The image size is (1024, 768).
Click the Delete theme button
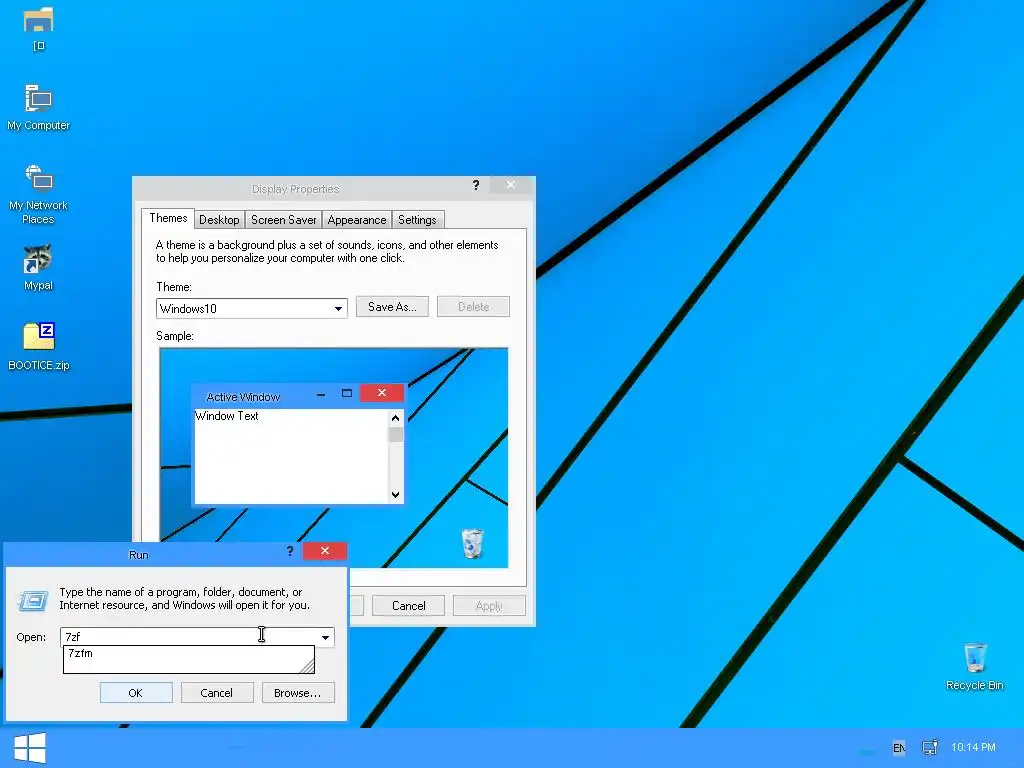pos(473,307)
